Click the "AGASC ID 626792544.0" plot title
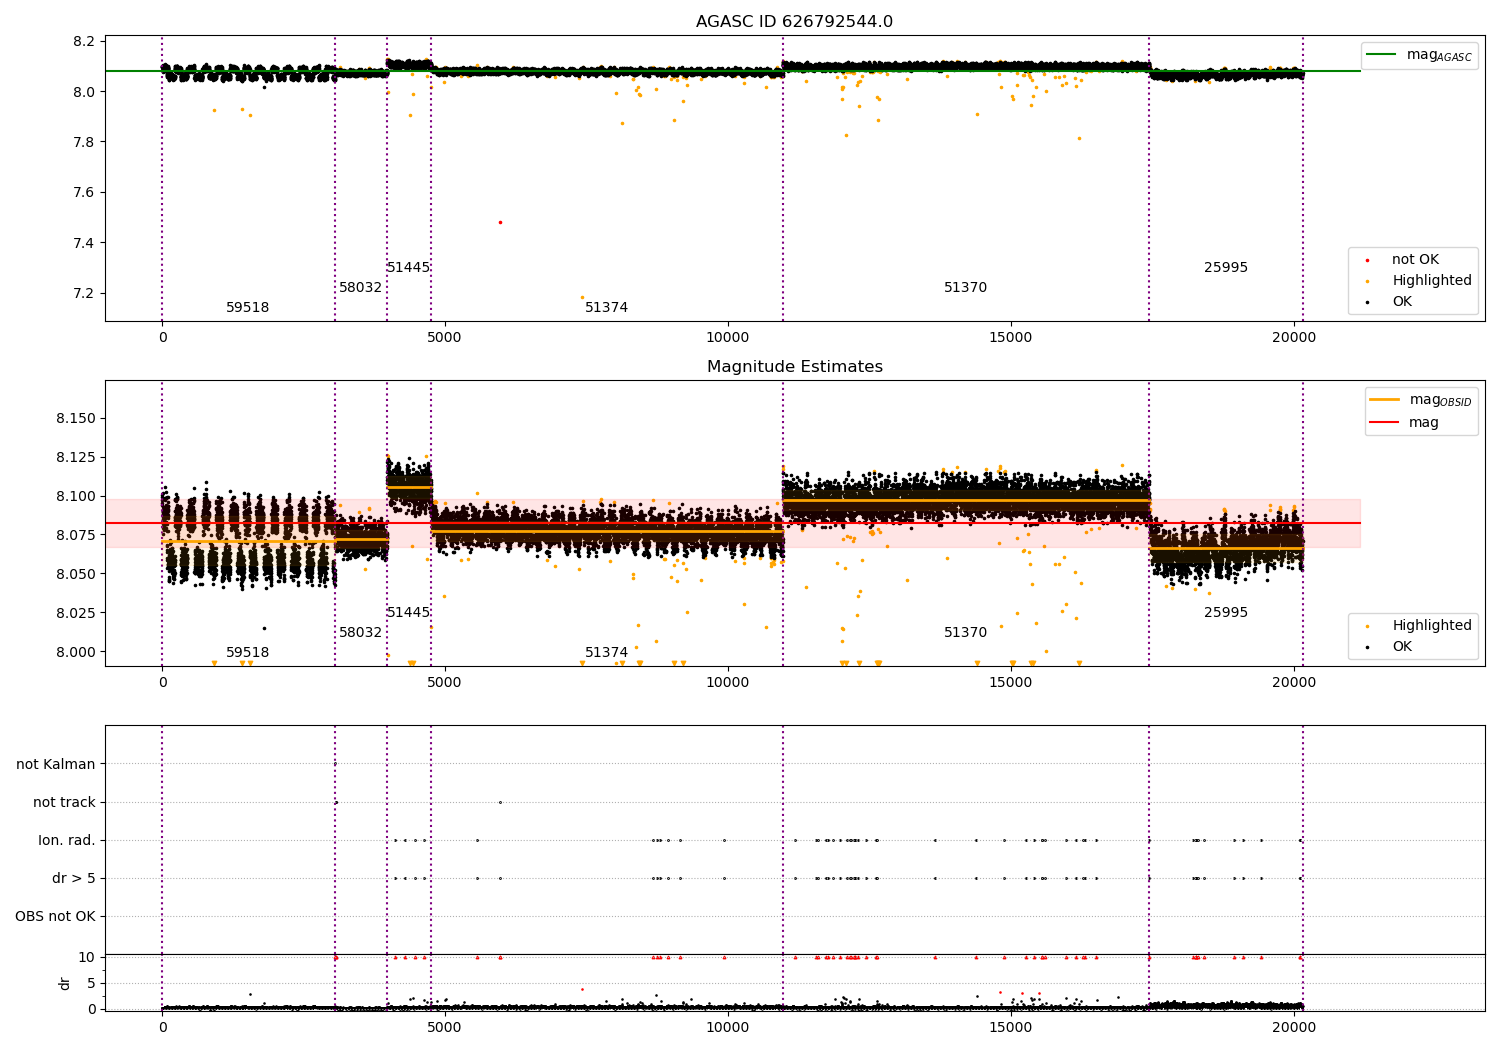 pos(794,22)
